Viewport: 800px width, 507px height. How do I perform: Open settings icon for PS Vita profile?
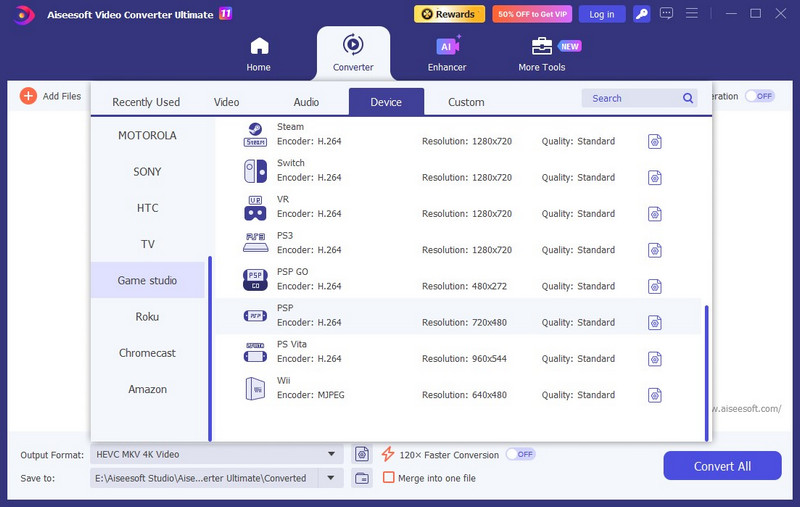655,359
